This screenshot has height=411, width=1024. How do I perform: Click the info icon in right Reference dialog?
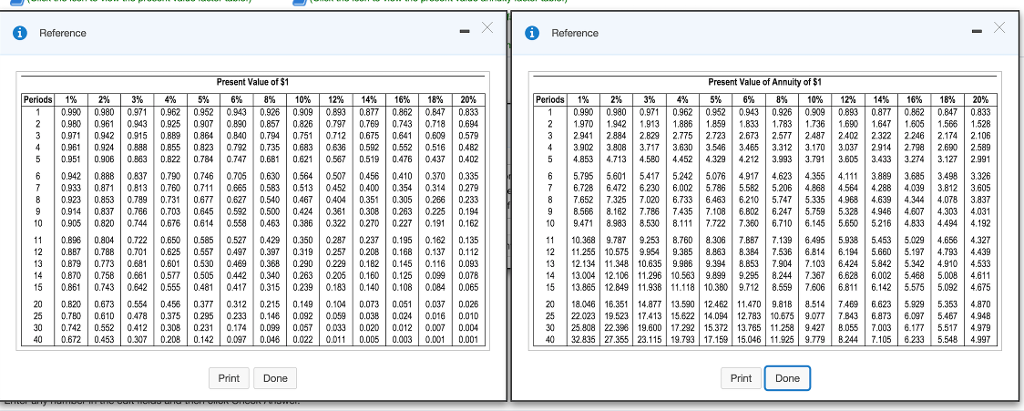pos(534,33)
